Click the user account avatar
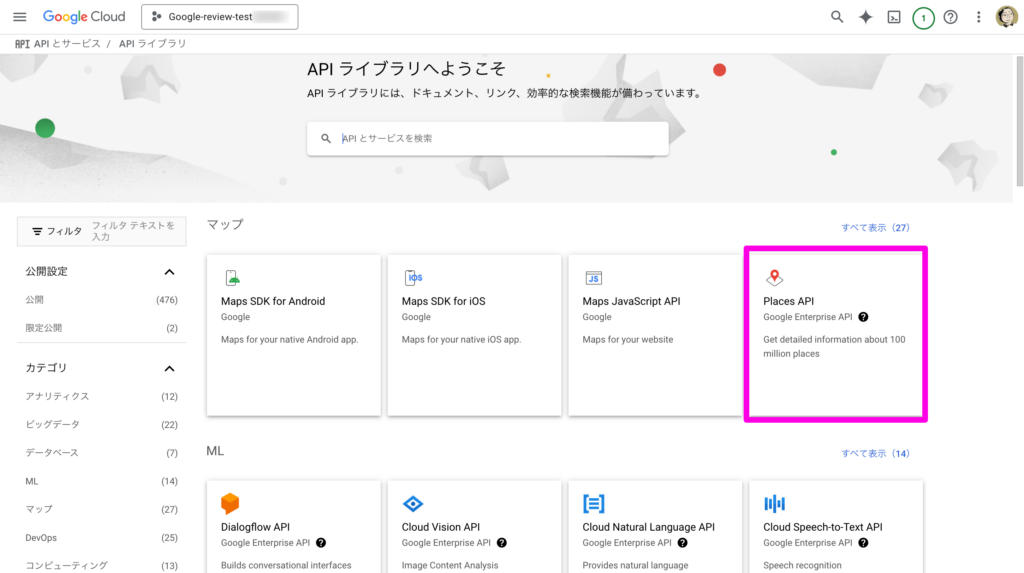1024x573 pixels. 1006,17
